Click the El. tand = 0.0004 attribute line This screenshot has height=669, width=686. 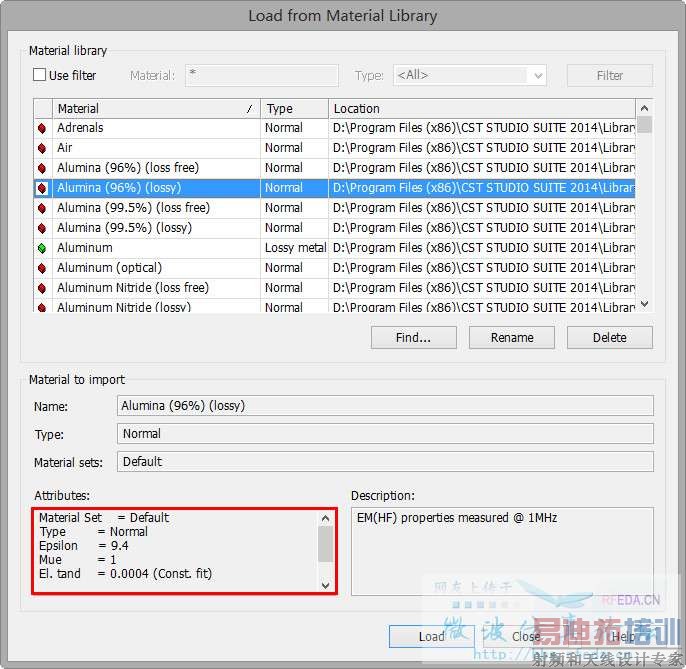click(125, 574)
